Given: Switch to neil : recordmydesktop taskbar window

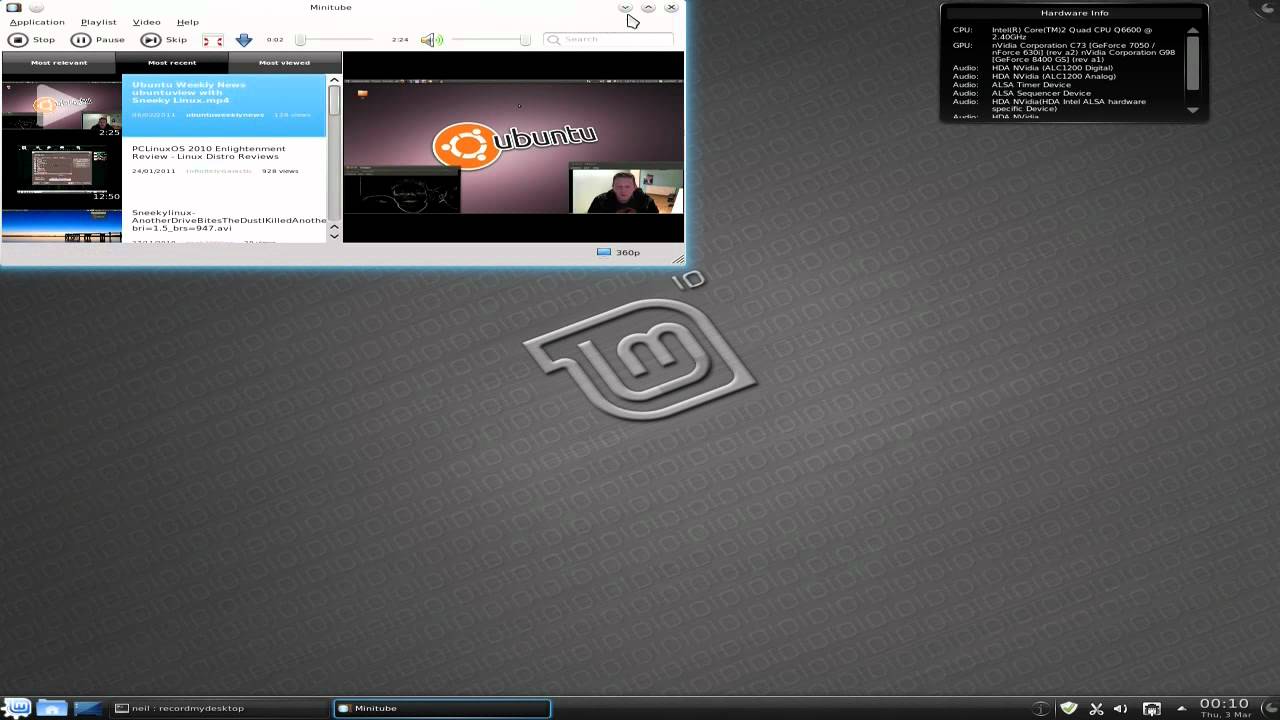Looking at the screenshot, I should click(220, 708).
